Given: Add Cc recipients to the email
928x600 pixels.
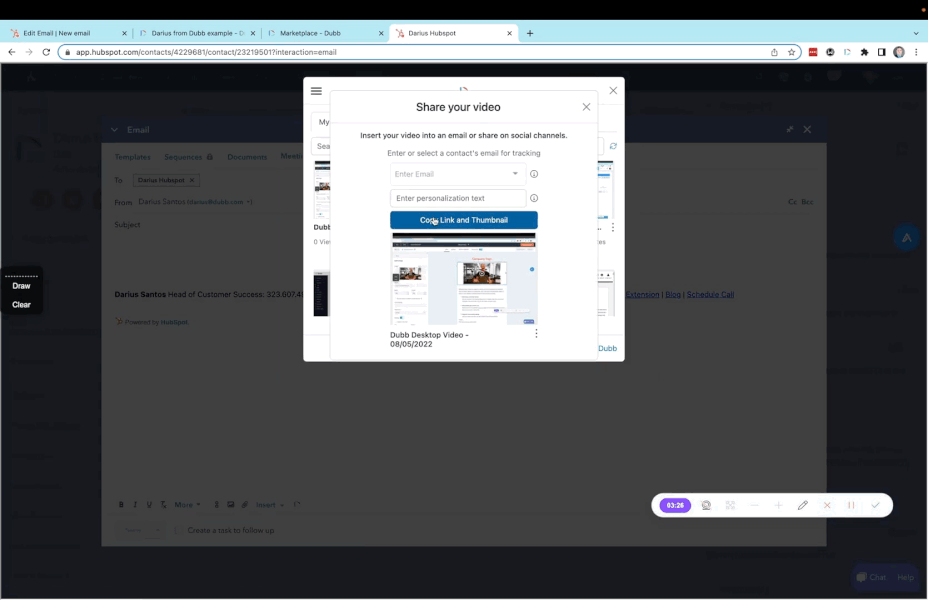Looking at the screenshot, I should pos(792,202).
